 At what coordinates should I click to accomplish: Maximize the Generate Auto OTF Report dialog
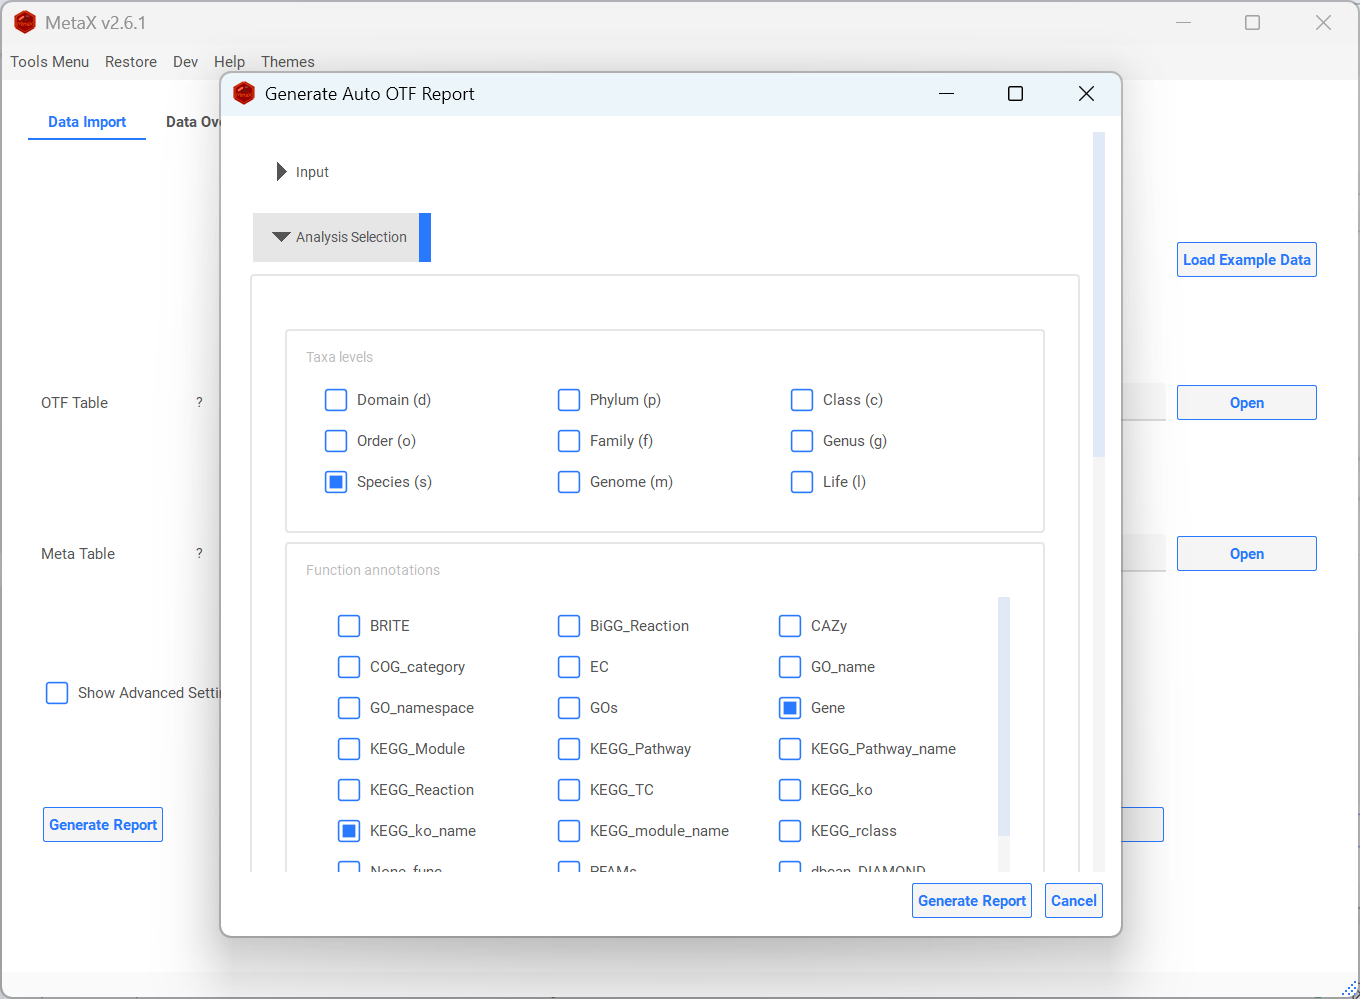click(1015, 94)
